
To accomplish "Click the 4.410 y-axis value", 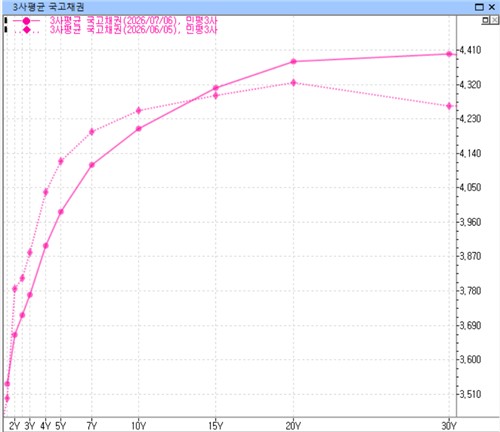I will 470,50.
